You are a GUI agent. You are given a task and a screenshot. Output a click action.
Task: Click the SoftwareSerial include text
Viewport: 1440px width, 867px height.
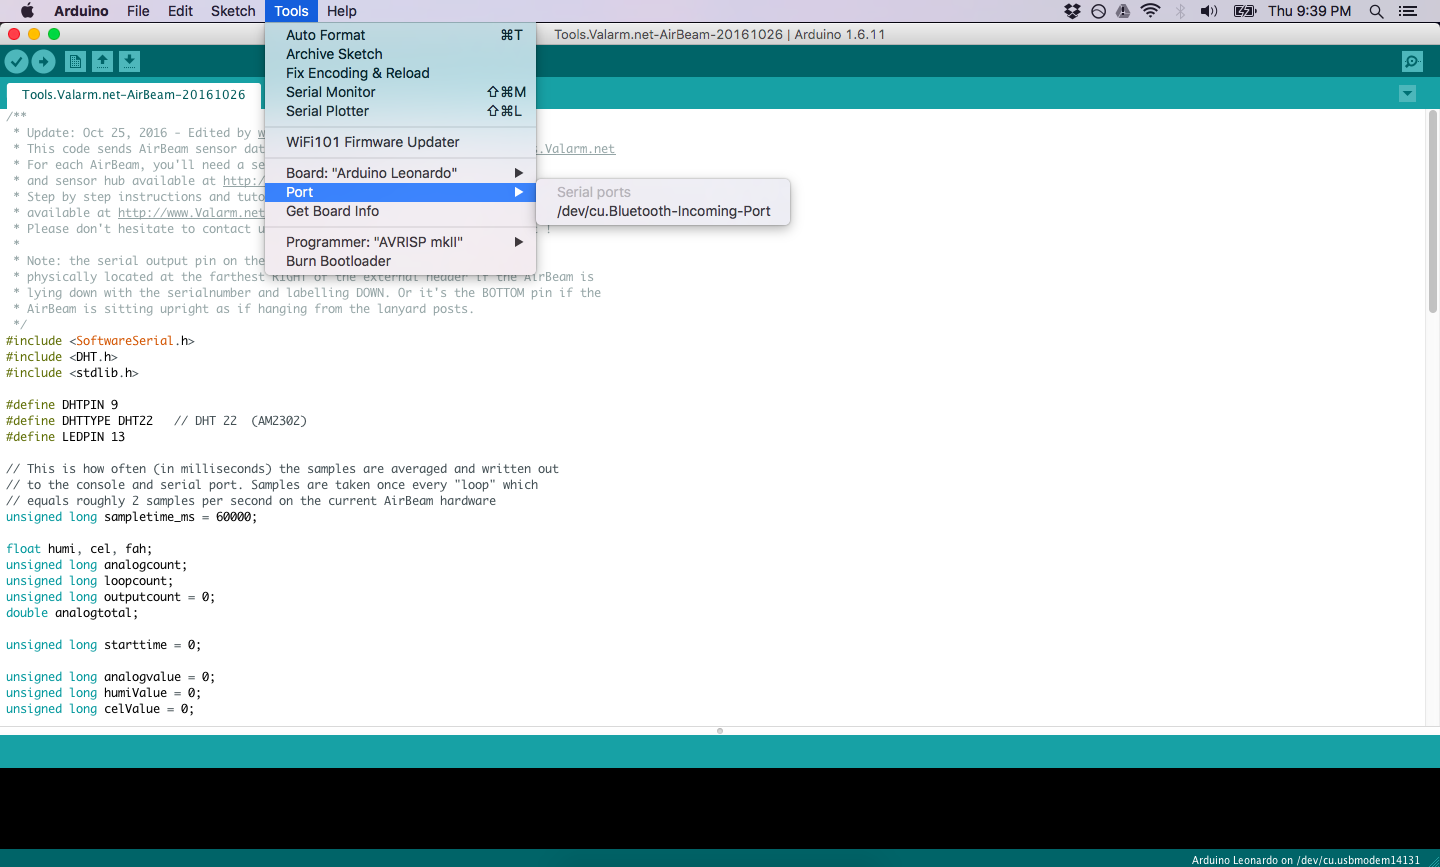click(x=125, y=341)
